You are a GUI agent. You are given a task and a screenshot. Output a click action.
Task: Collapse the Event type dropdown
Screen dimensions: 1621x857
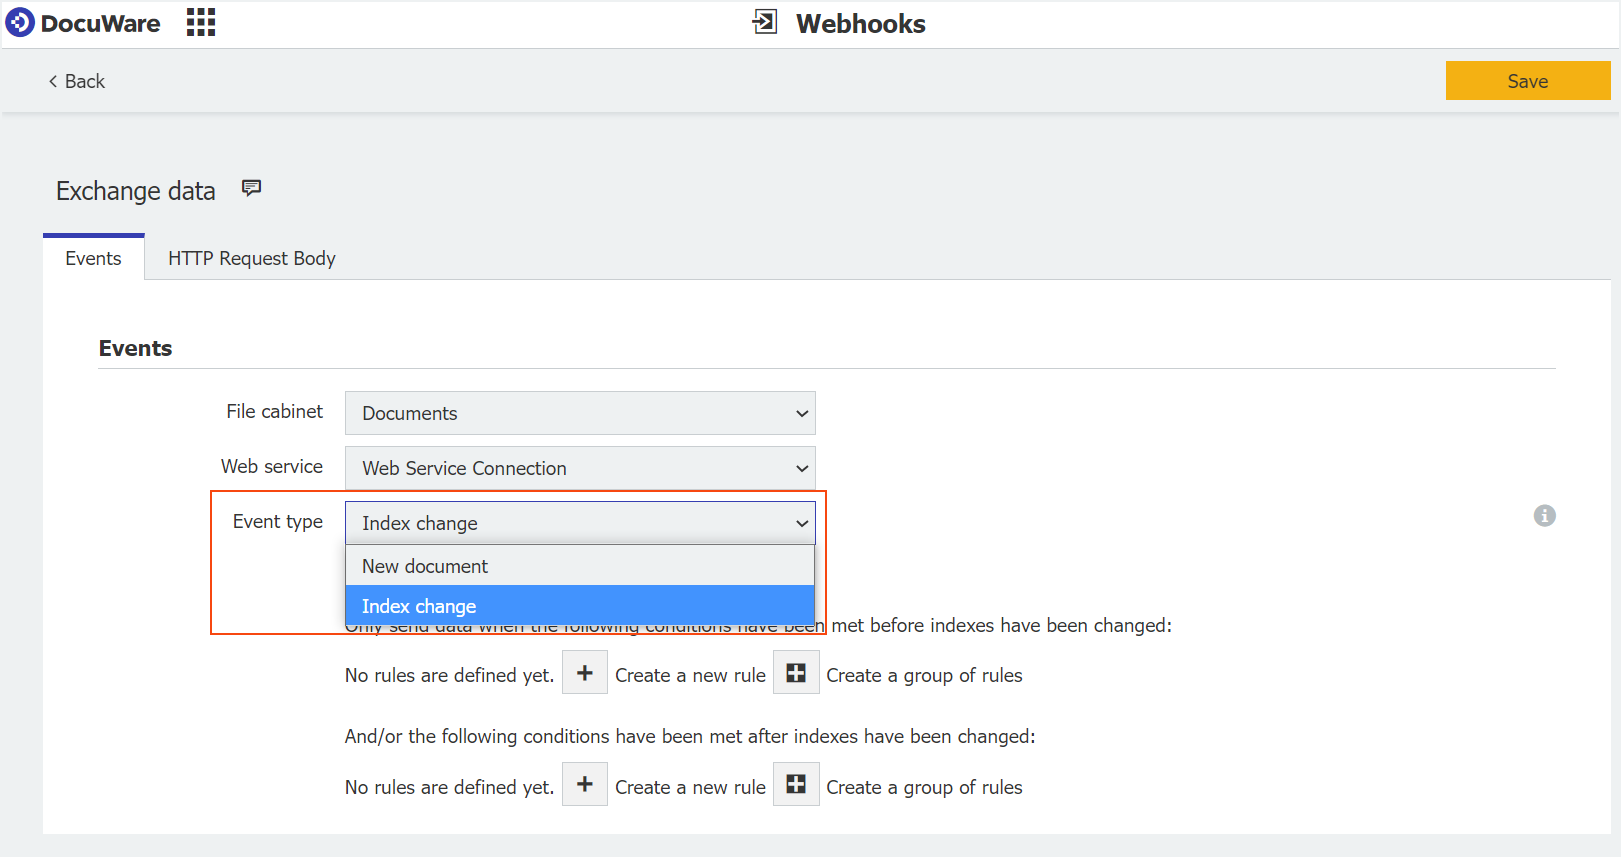click(x=580, y=523)
